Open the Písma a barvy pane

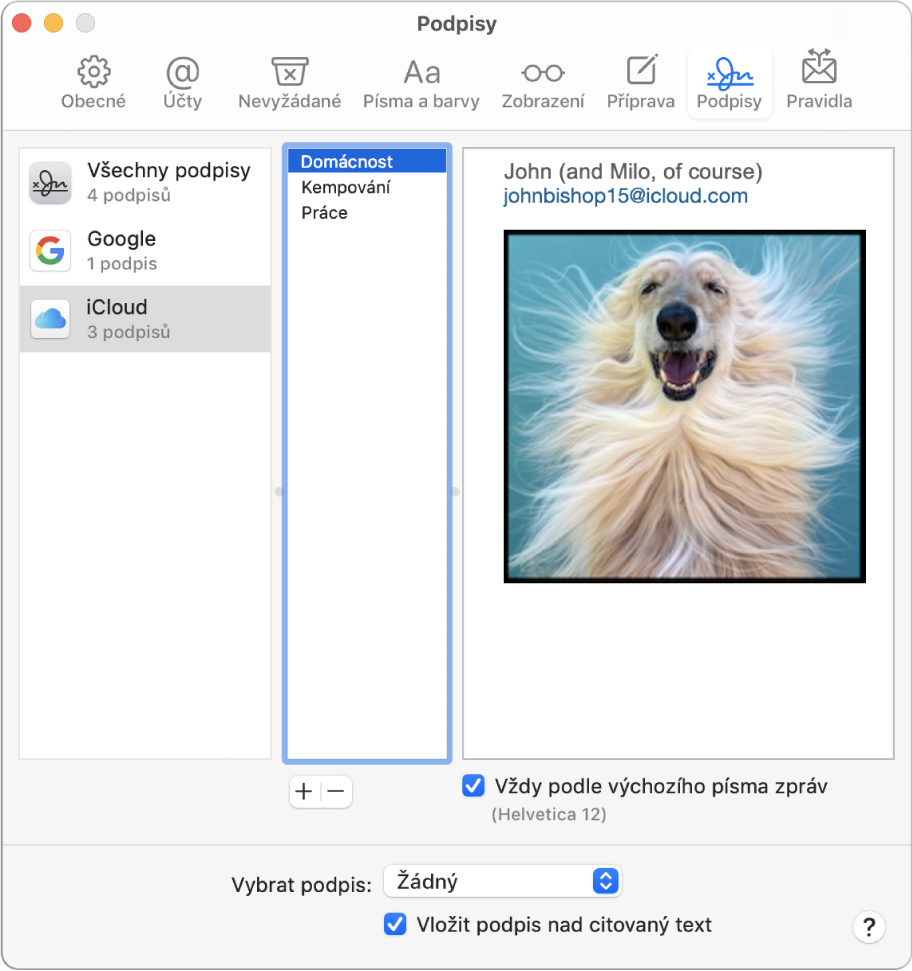click(x=421, y=83)
